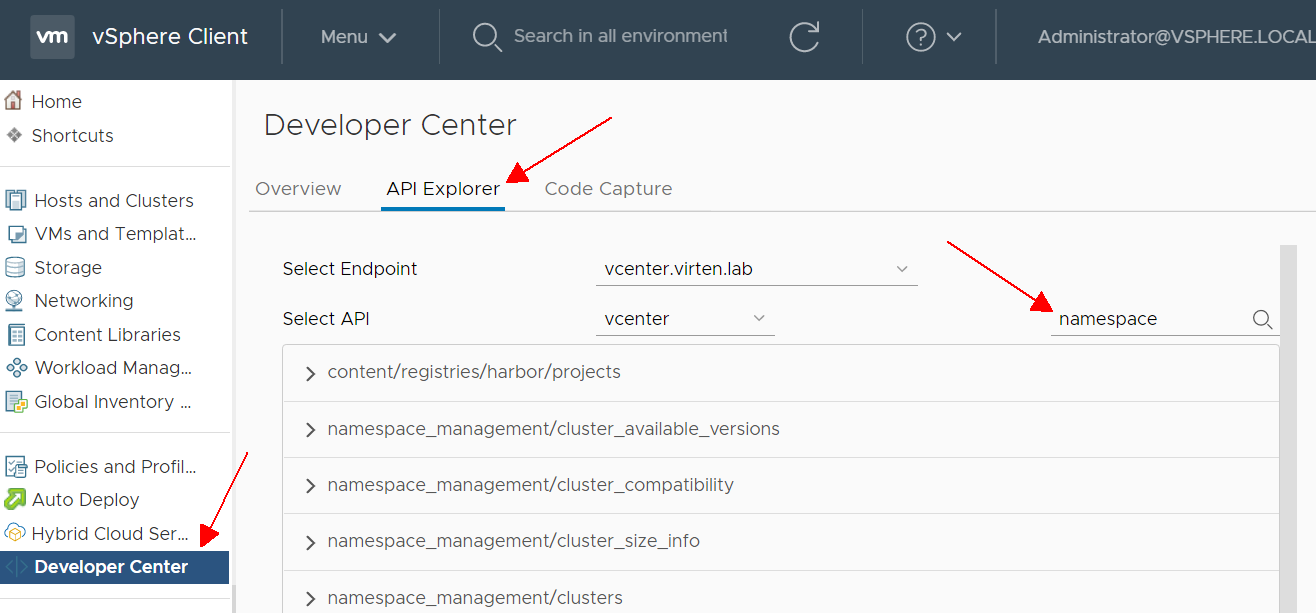Switch to the Code Capture tab
The image size is (1316, 613).
tap(608, 189)
